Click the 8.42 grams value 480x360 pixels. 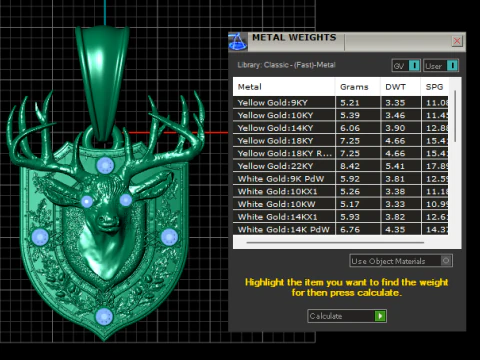(350, 166)
